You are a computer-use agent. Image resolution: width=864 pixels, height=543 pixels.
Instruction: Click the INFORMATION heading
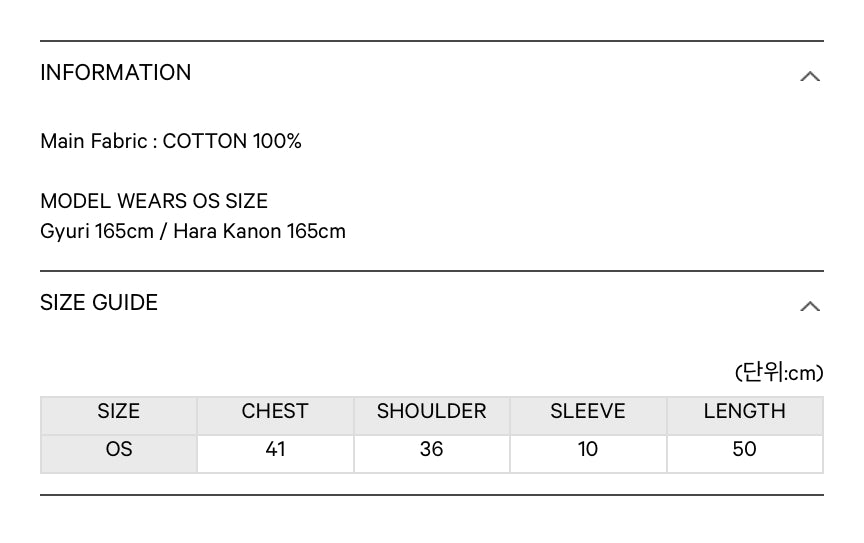pyautogui.click(x=116, y=73)
